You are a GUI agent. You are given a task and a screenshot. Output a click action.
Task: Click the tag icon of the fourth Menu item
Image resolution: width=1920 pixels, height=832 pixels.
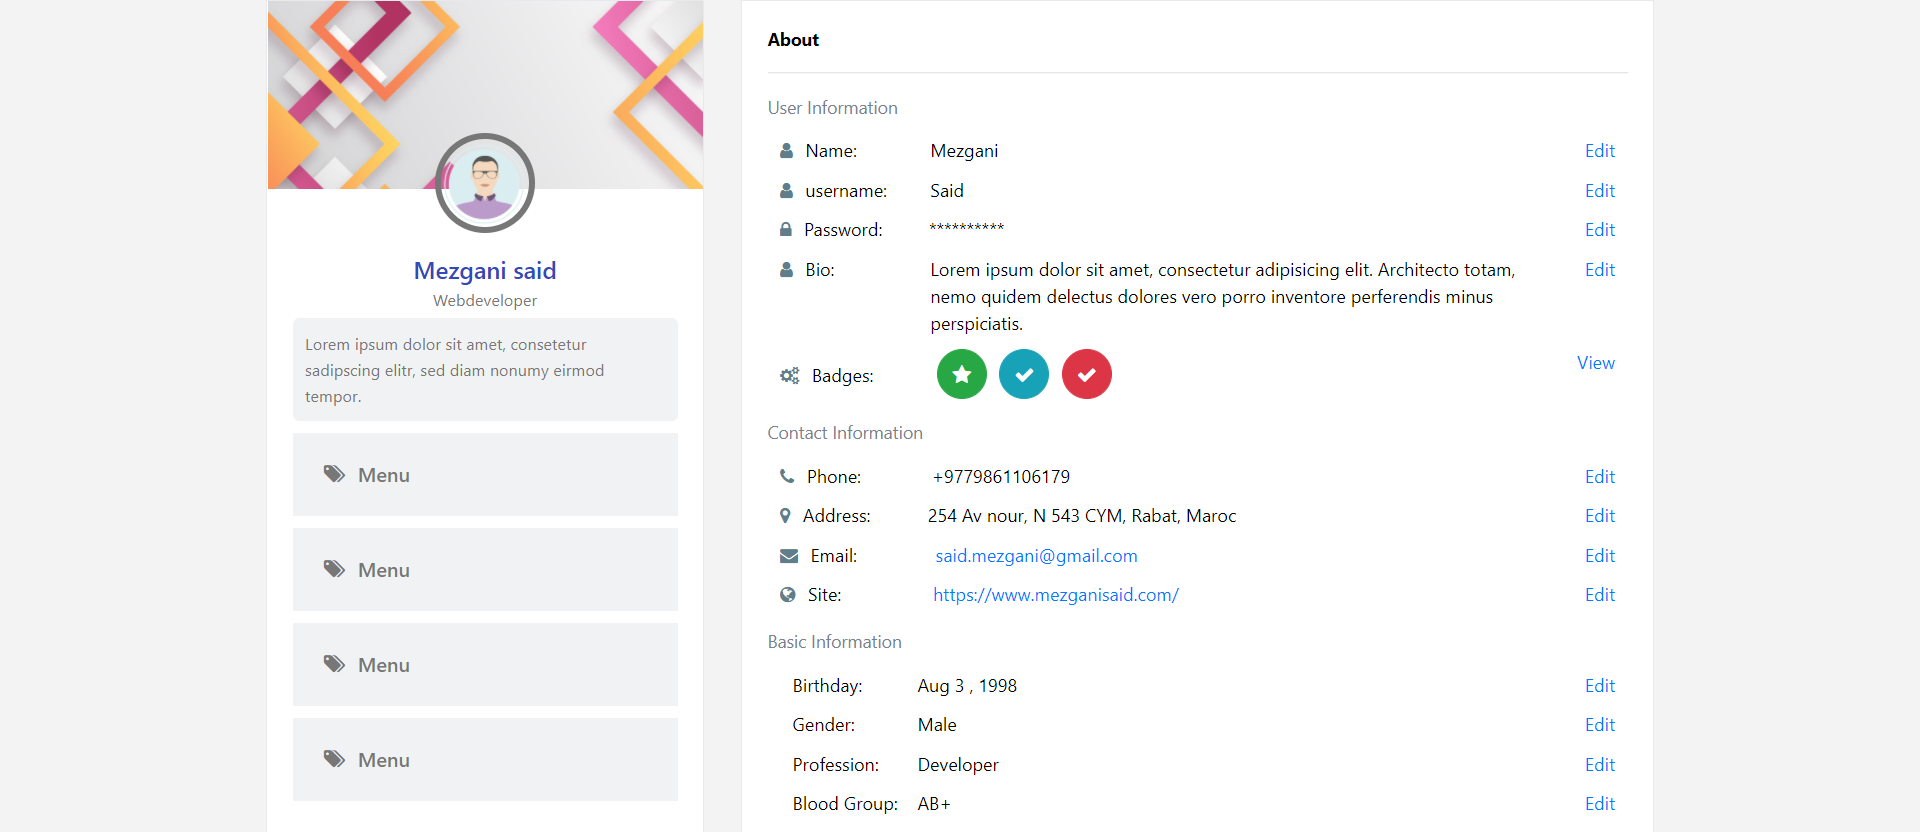(334, 759)
